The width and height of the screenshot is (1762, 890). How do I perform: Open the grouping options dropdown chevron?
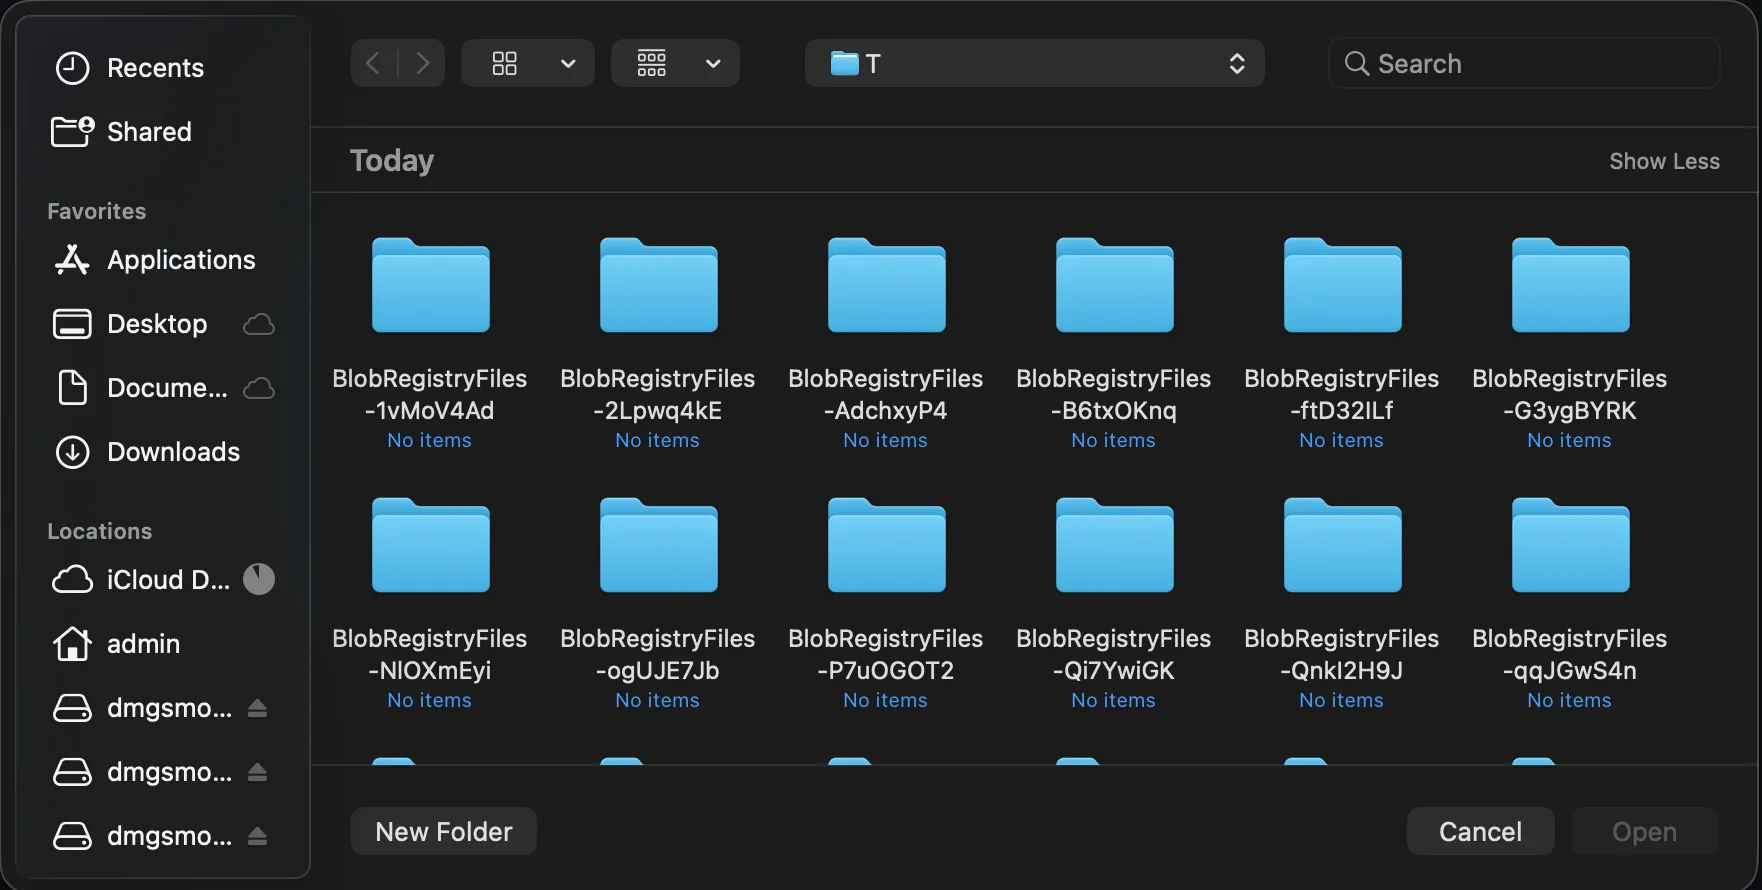click(713, 63)
